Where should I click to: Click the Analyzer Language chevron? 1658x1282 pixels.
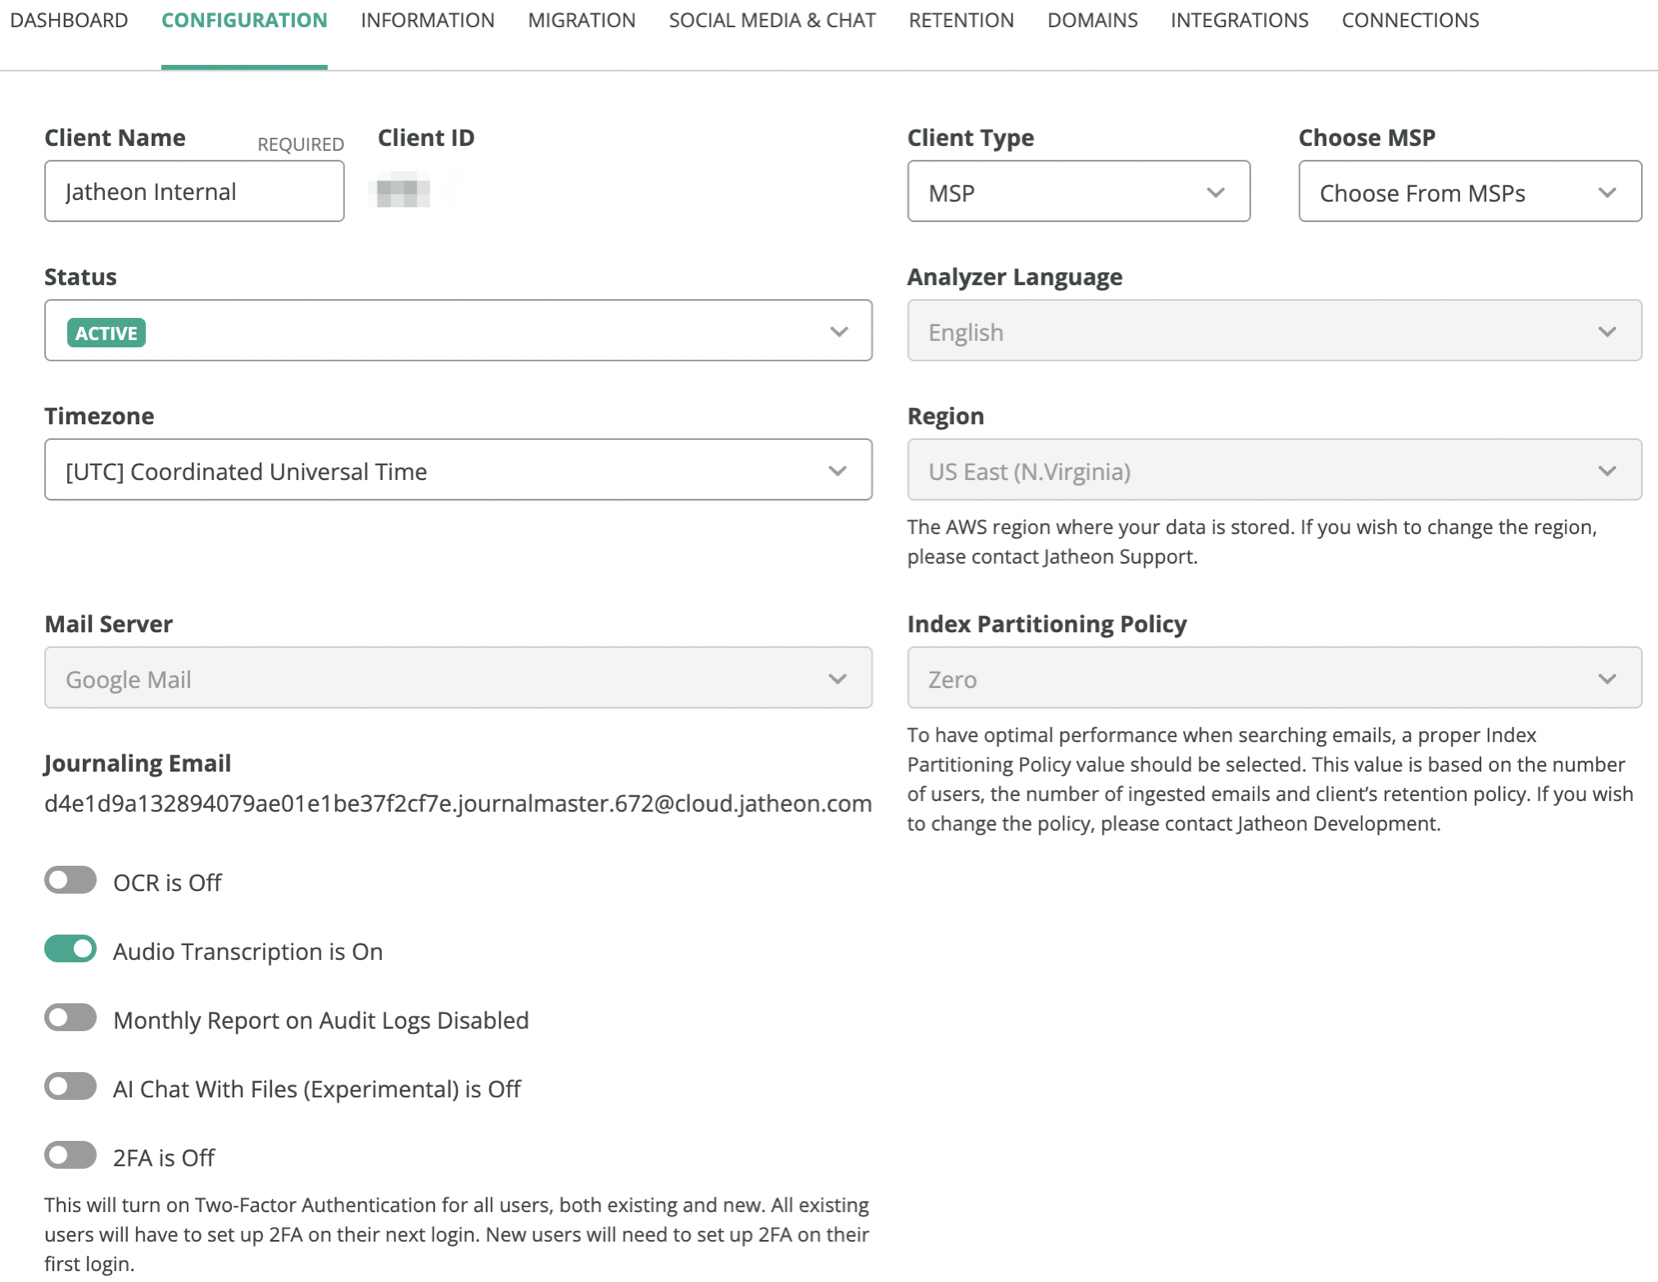point(1607,331)
